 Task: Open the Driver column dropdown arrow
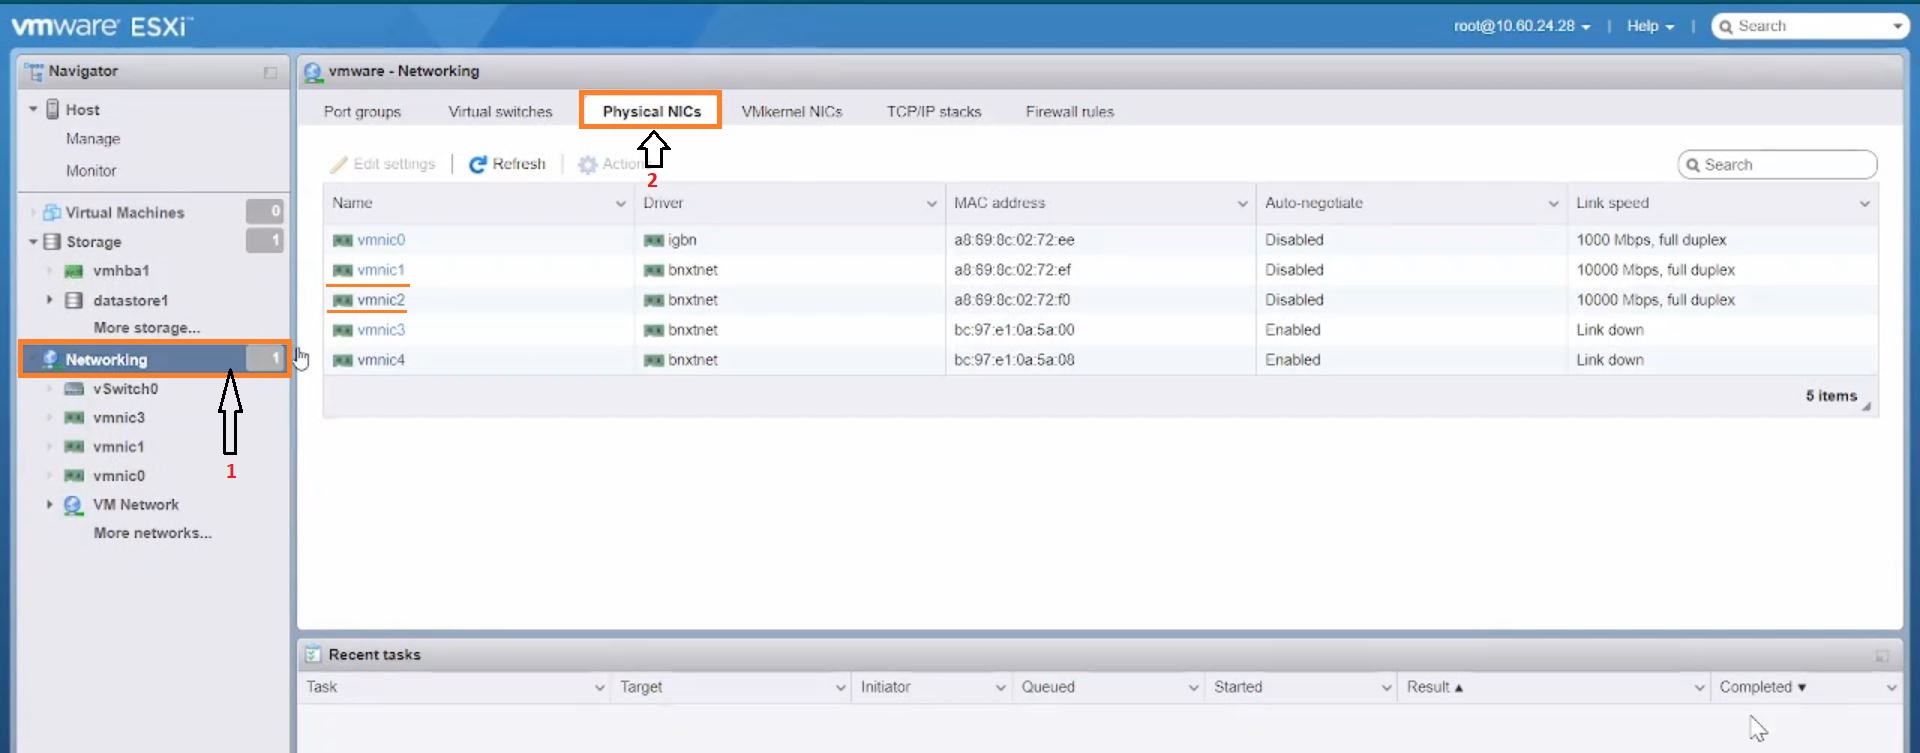[931, 203]
